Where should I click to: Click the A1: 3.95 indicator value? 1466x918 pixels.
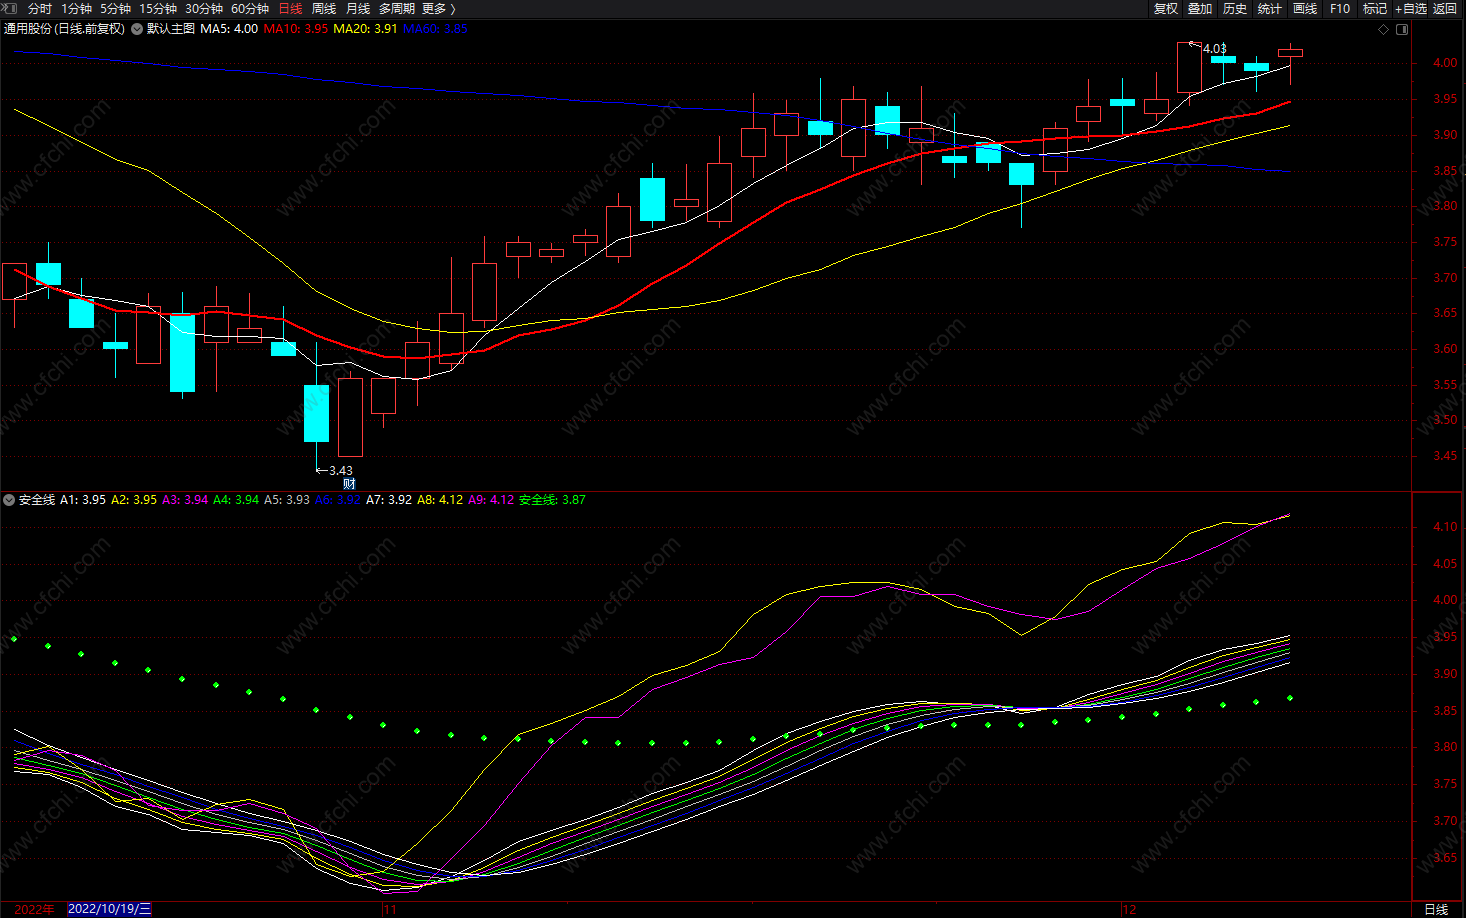[x=83, y=500]
